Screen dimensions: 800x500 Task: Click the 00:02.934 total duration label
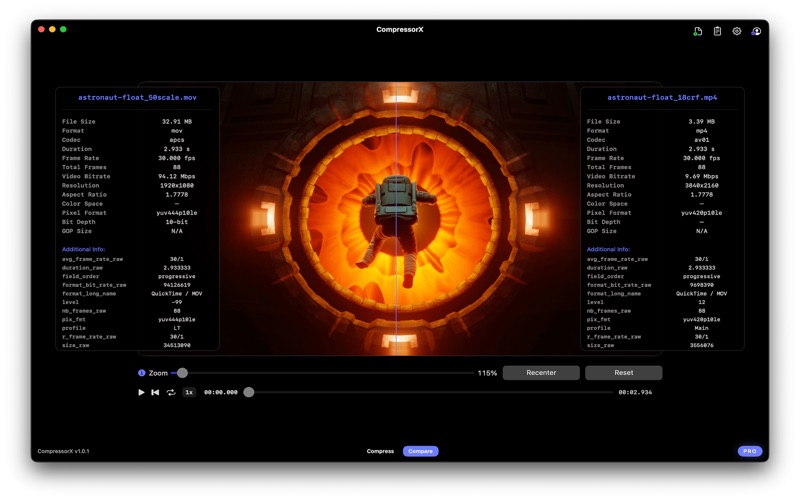pyautogui.click(x=635, y=392)
